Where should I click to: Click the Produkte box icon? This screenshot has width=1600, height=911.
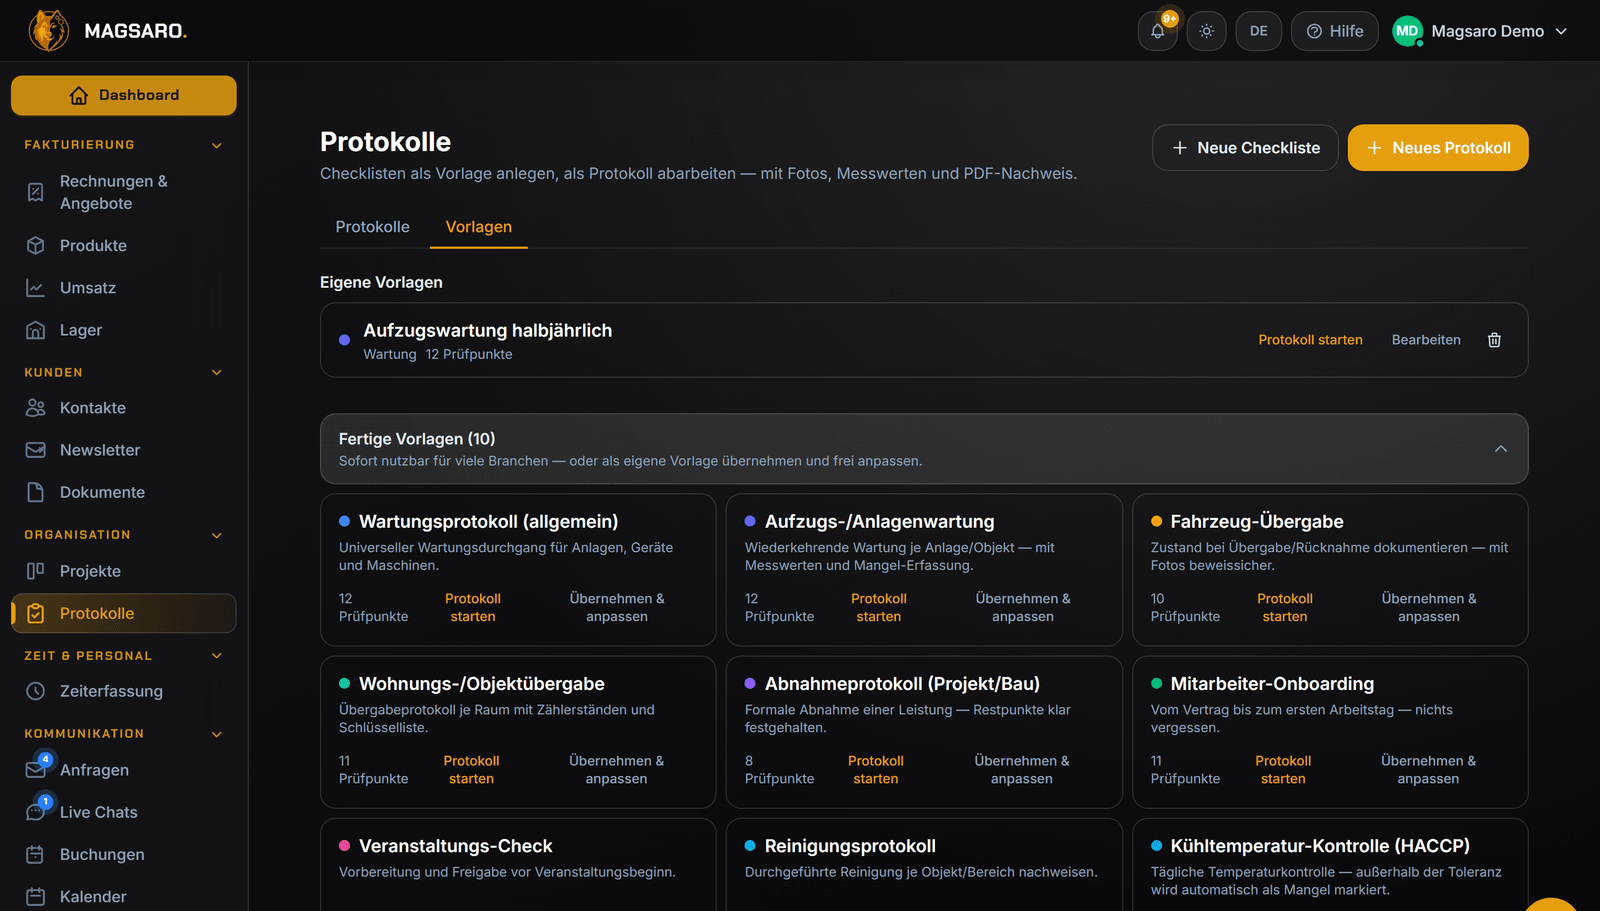point(35,246)
